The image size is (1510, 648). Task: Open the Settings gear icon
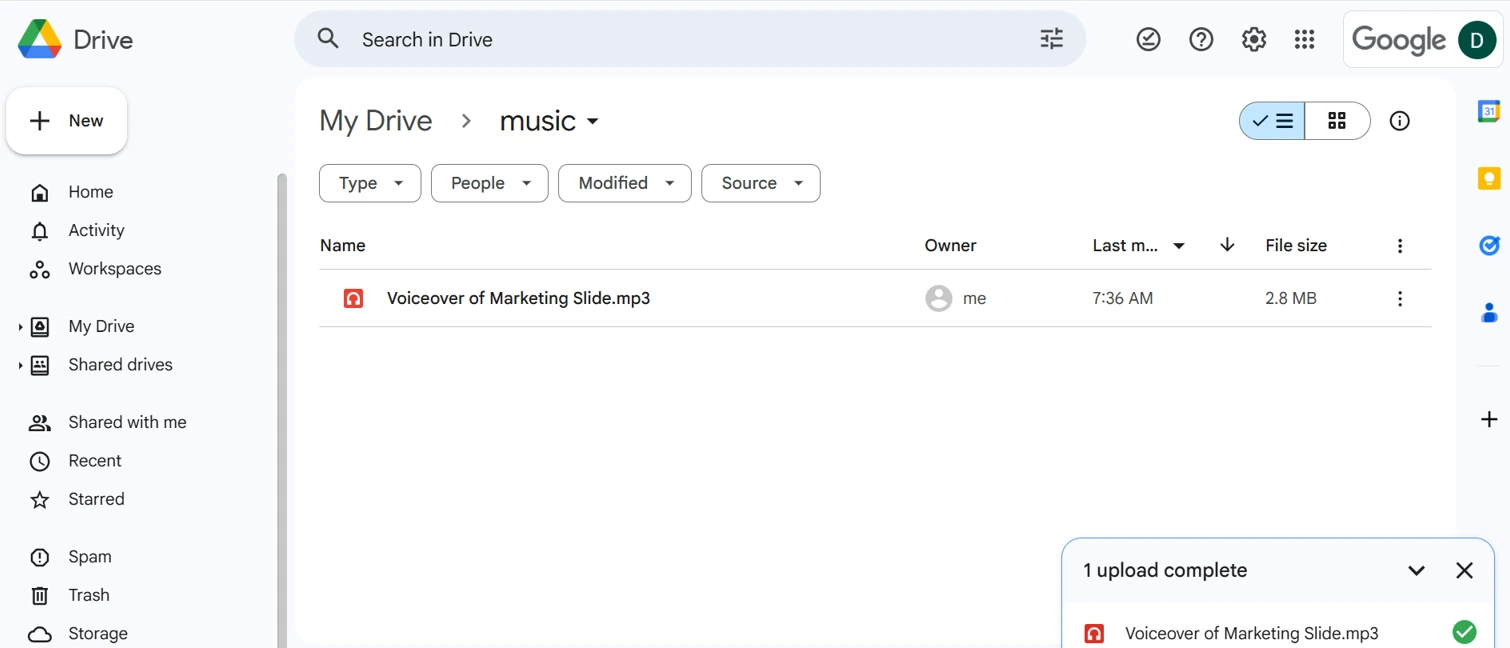1253,39
